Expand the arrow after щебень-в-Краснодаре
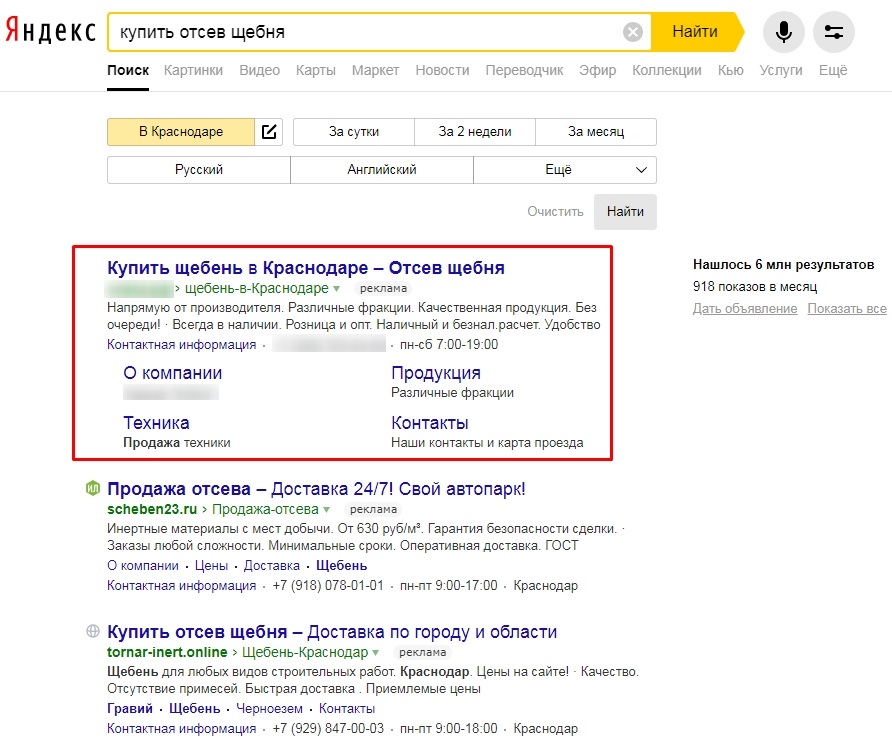 click(x=337, y=289)
